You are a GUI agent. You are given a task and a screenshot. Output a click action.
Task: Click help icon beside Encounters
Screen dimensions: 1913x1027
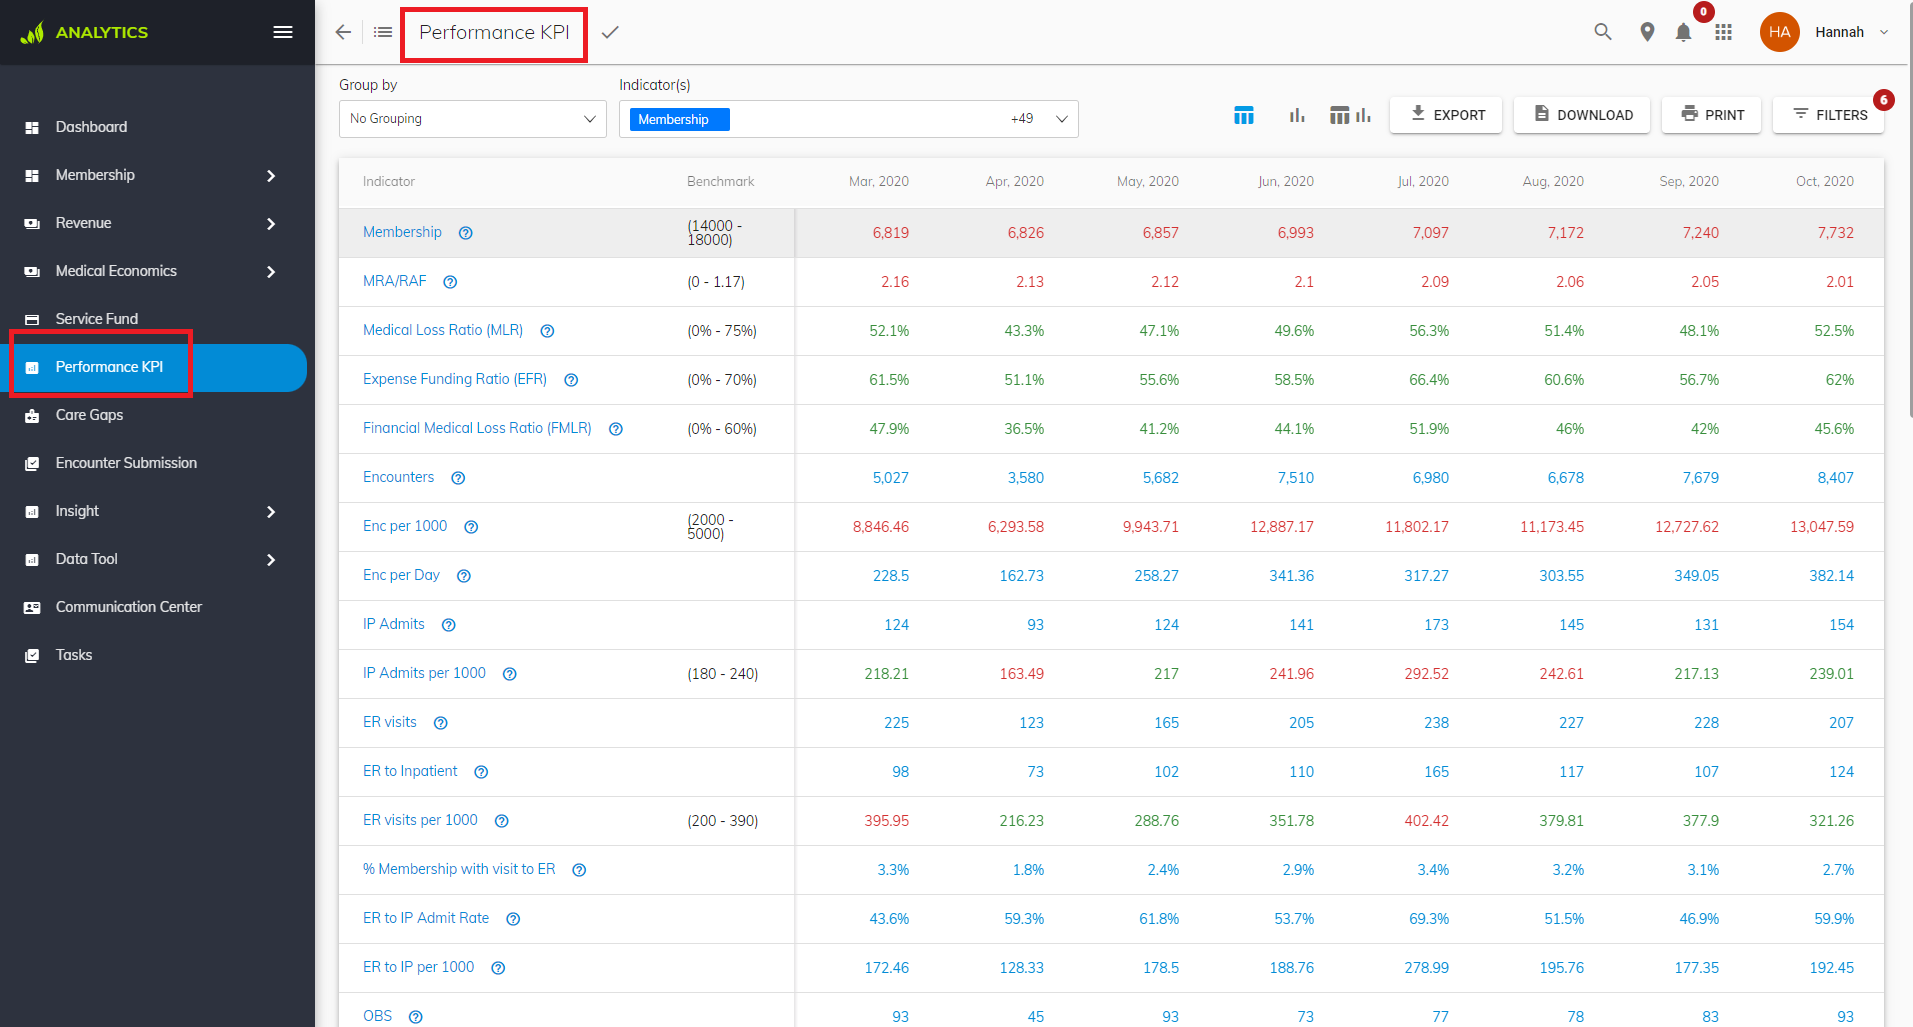pyautogui.click(x=458, y=478)
